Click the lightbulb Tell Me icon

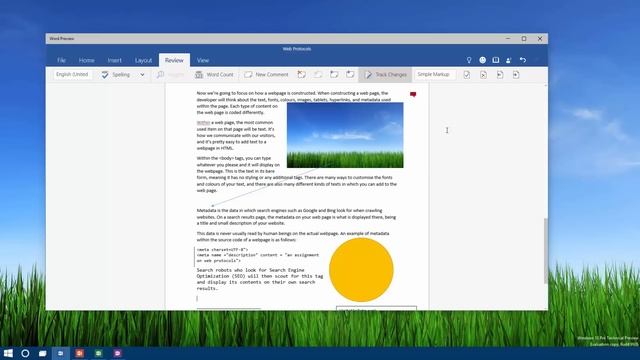click(469, 60)
